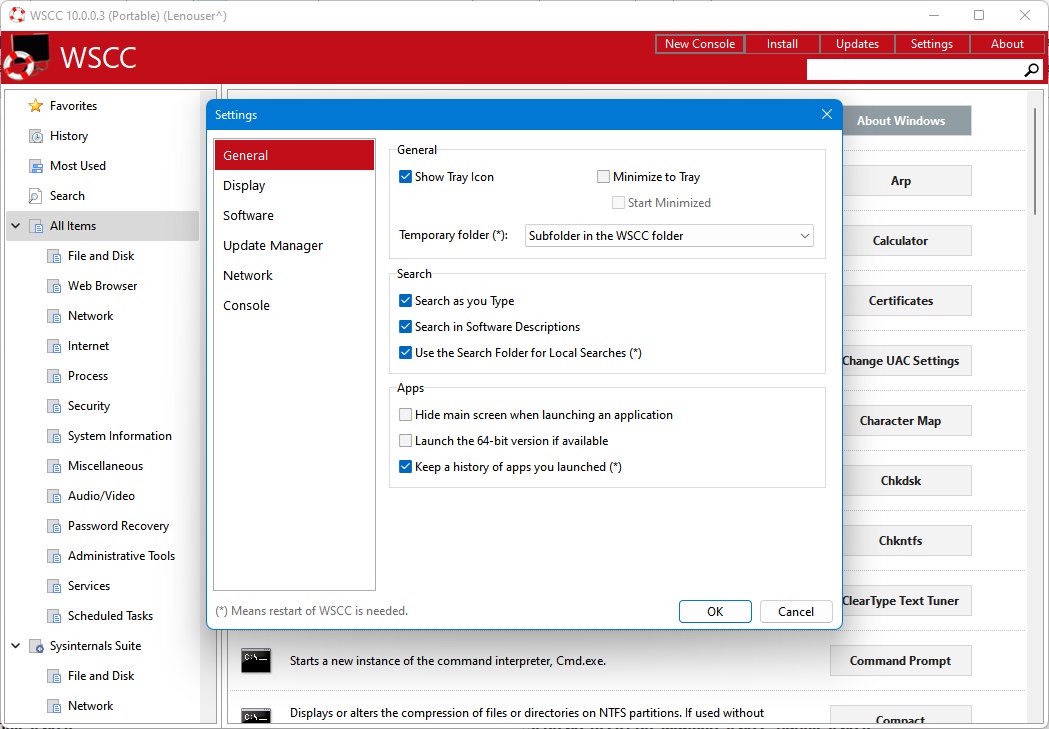
Task: Enable Minimize to Tray checkbox
Action: pos(603,177)
